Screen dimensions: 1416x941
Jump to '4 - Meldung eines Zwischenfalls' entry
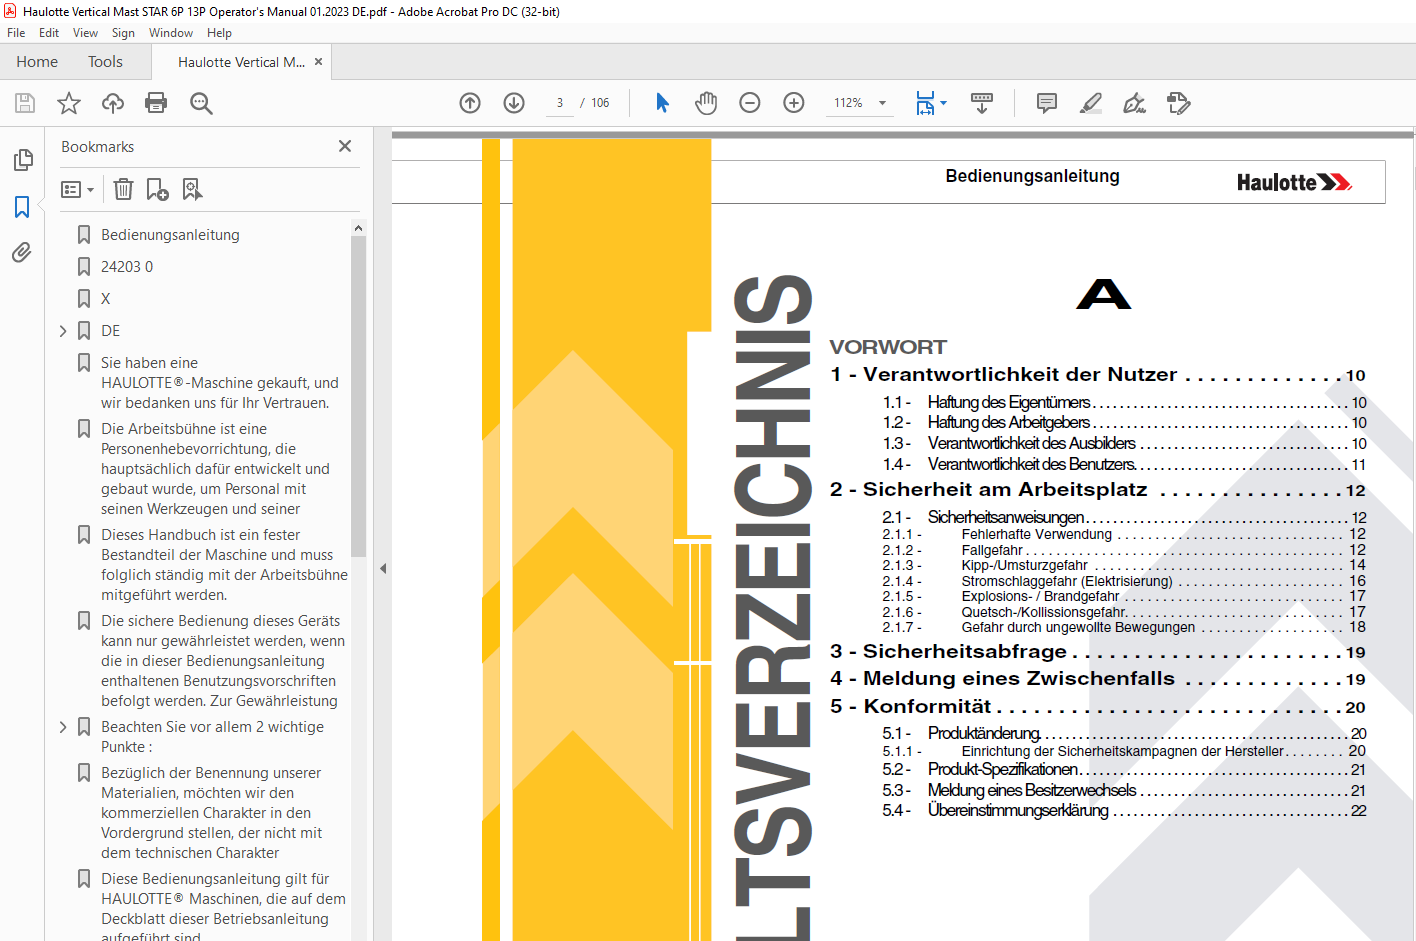pos(1098,679)
